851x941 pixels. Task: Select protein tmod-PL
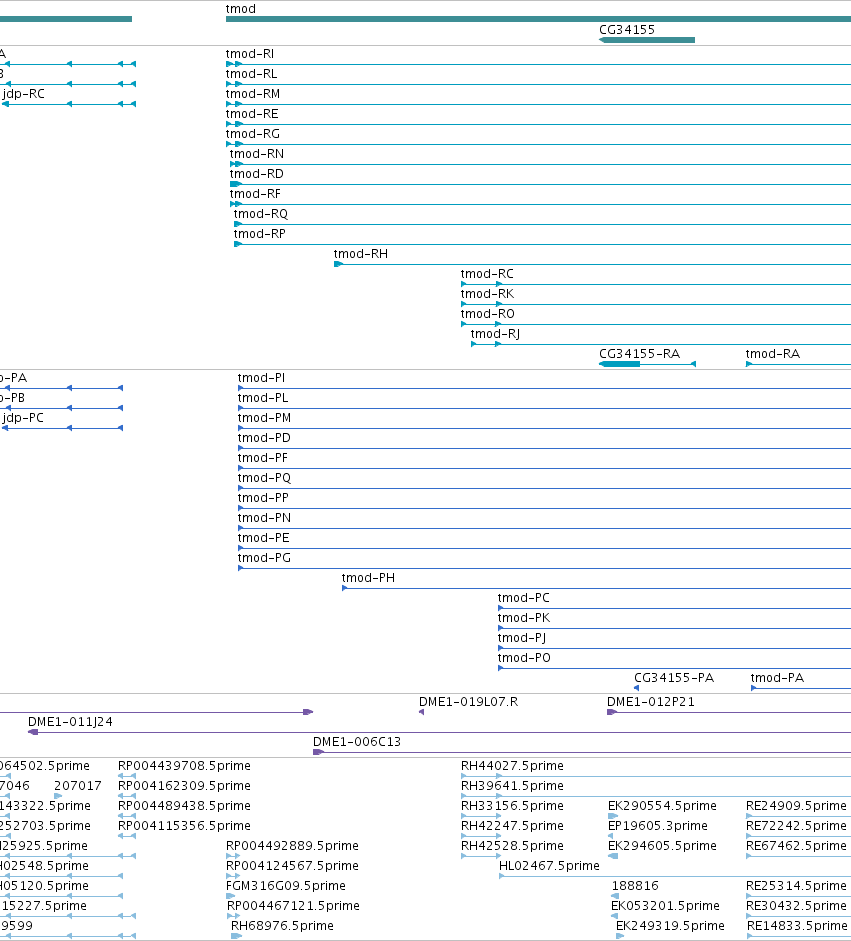tap(263, 398)
